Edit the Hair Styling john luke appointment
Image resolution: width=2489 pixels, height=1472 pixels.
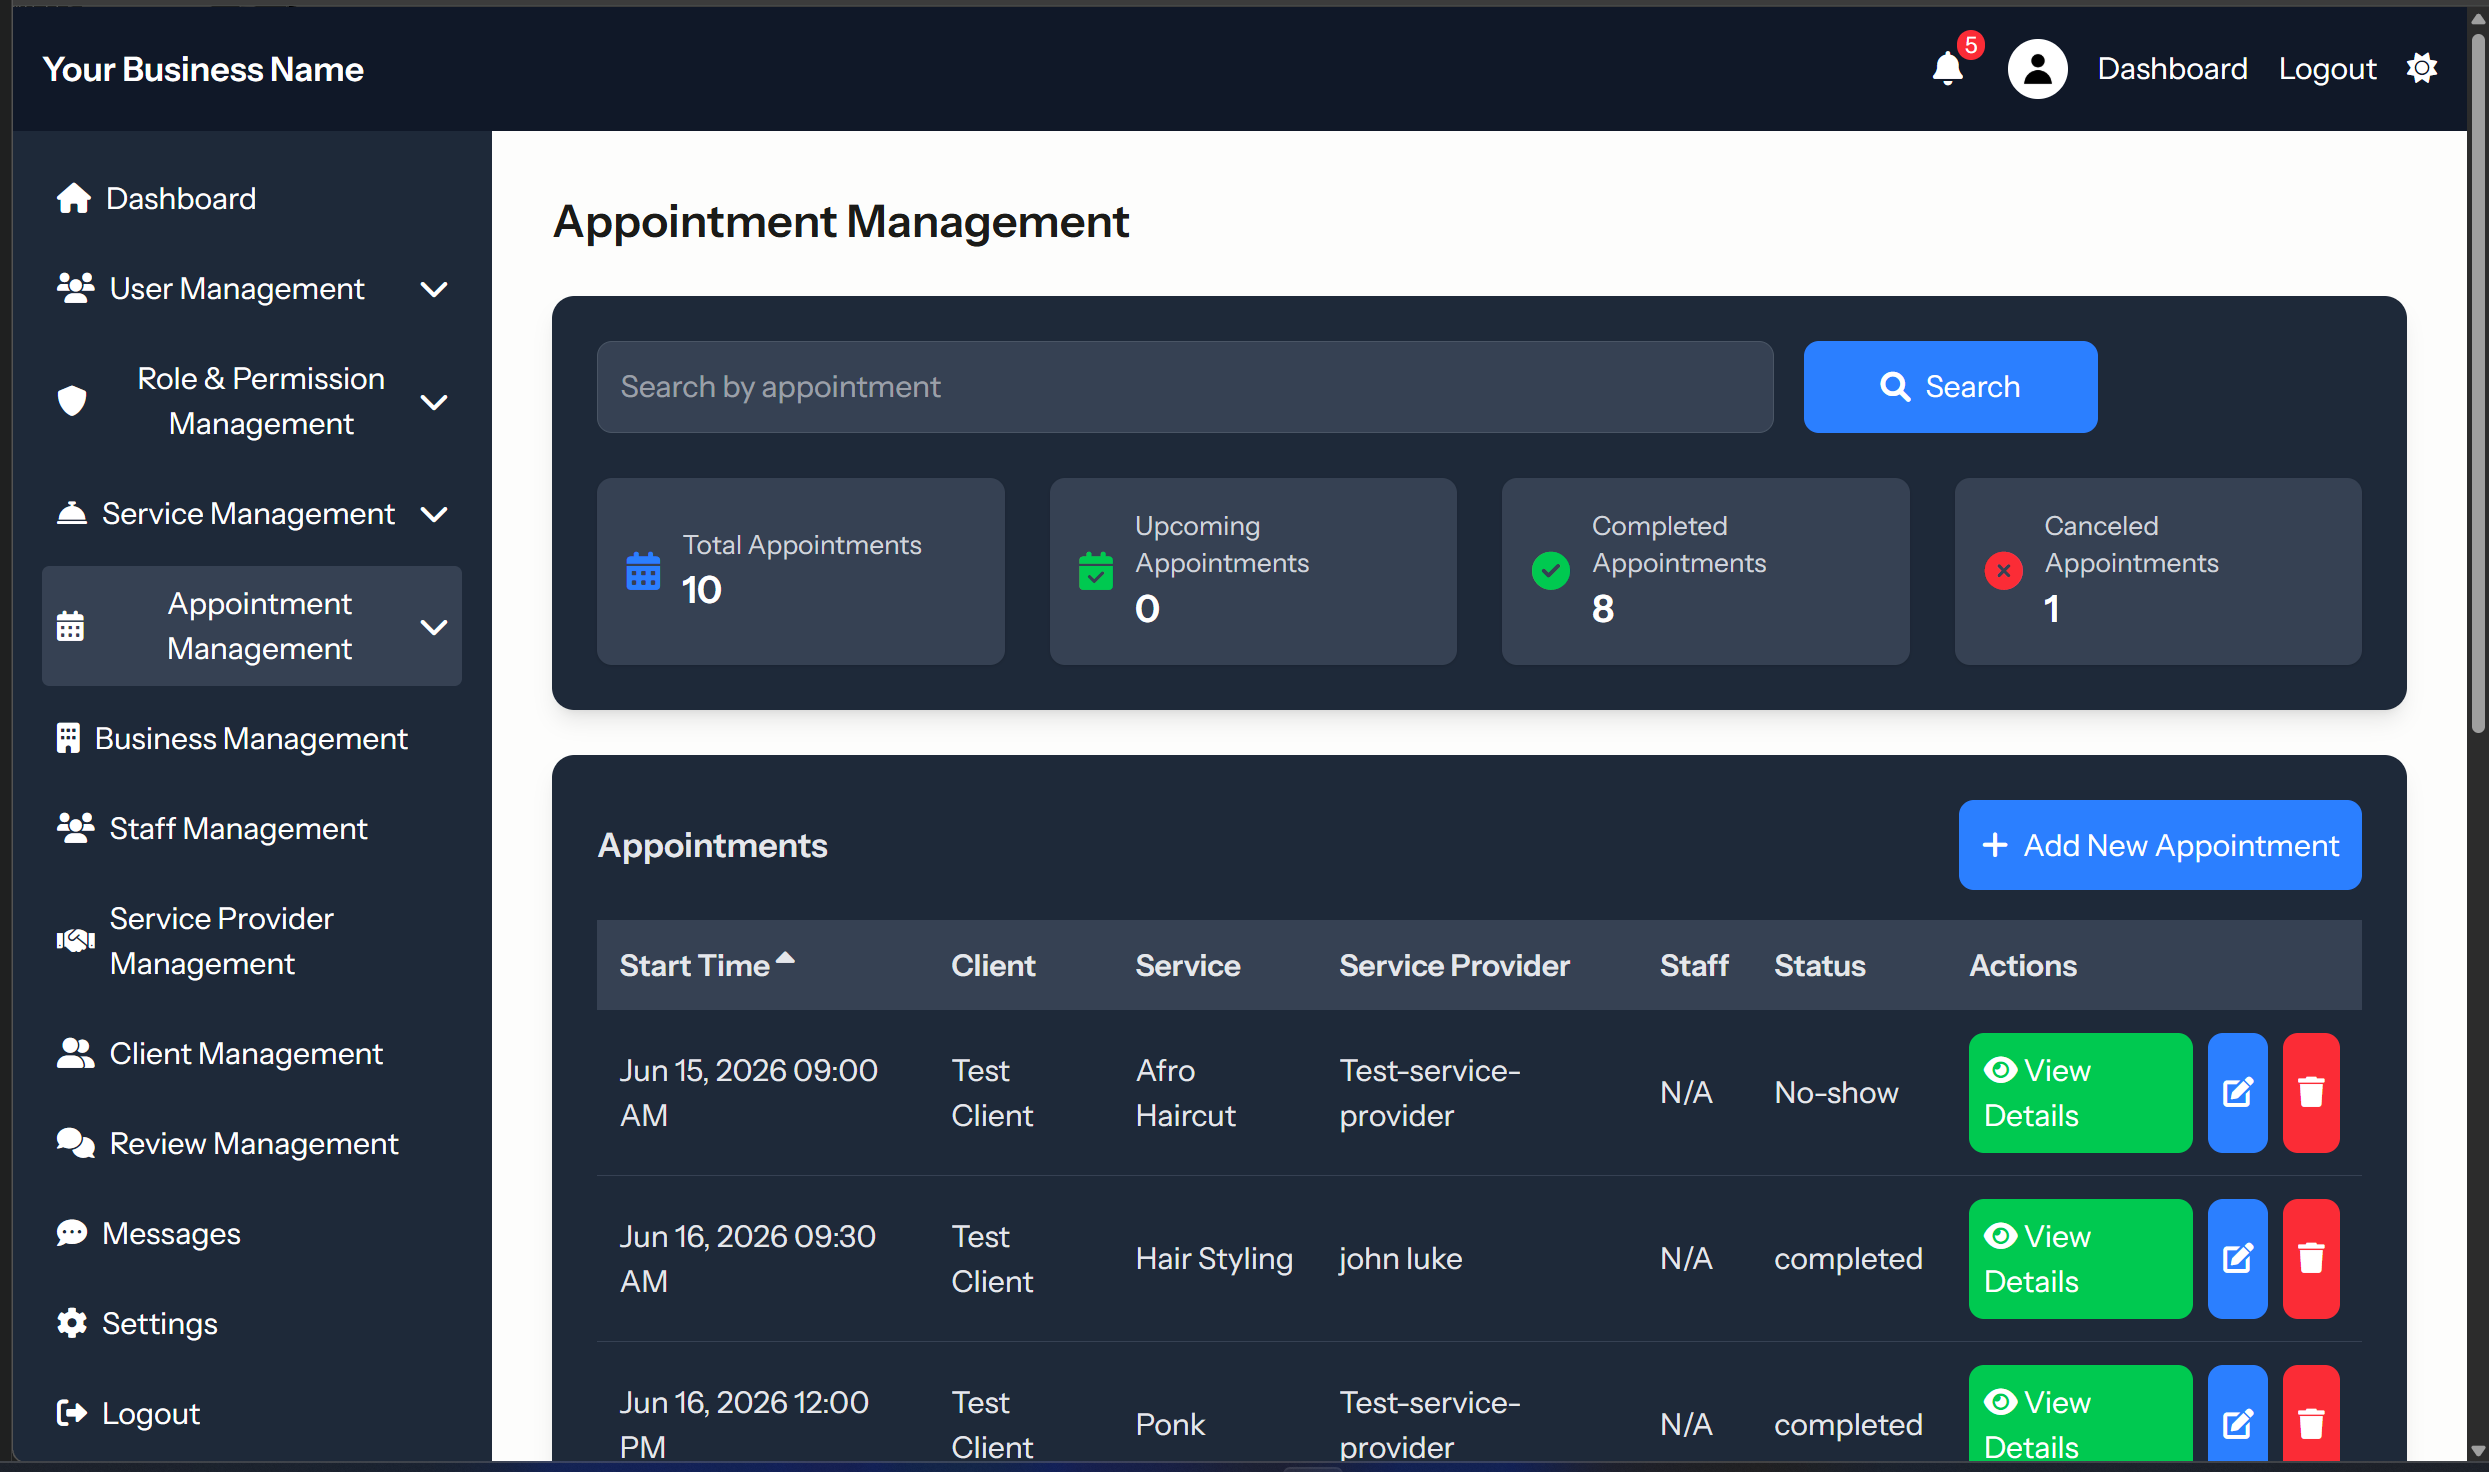click(x=2238, y=1259)
